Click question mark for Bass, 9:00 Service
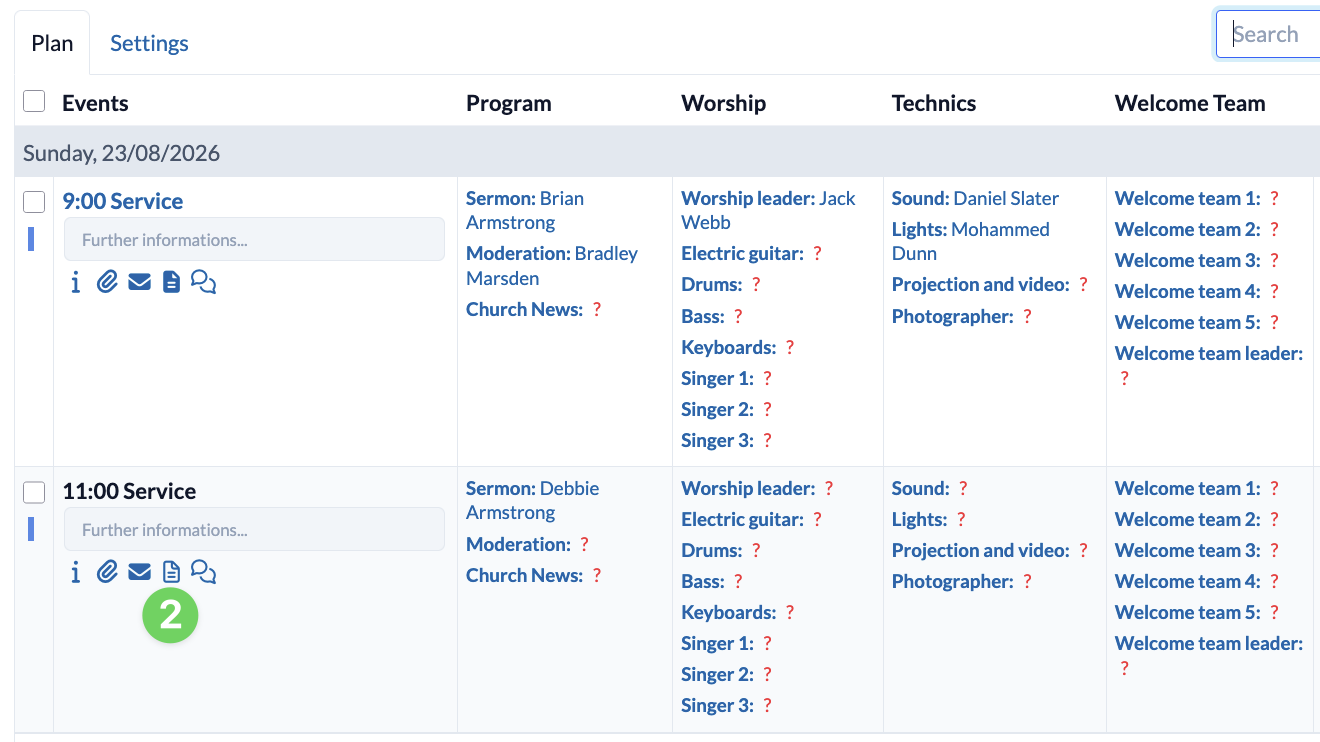The image size is (1320, 742). [x=738, y=317]
